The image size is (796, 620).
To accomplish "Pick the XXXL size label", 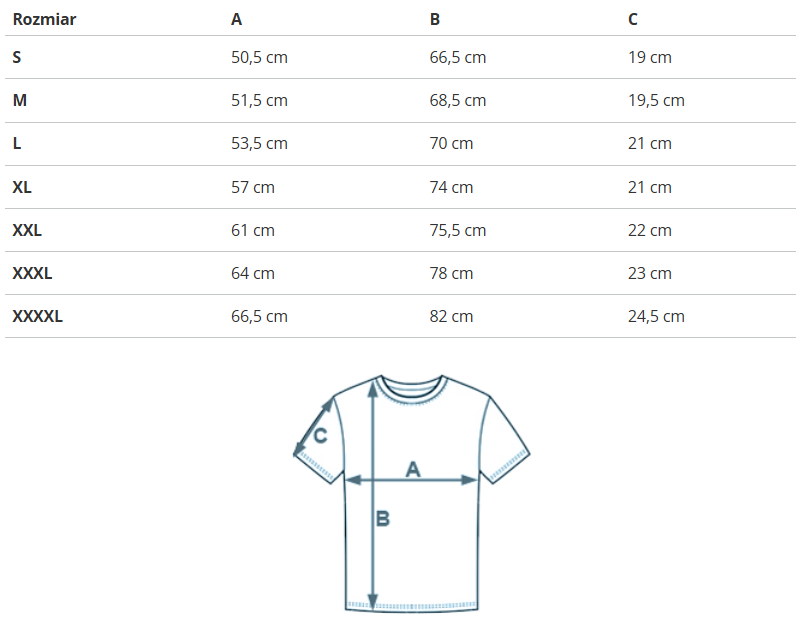I will coord(32,273).
